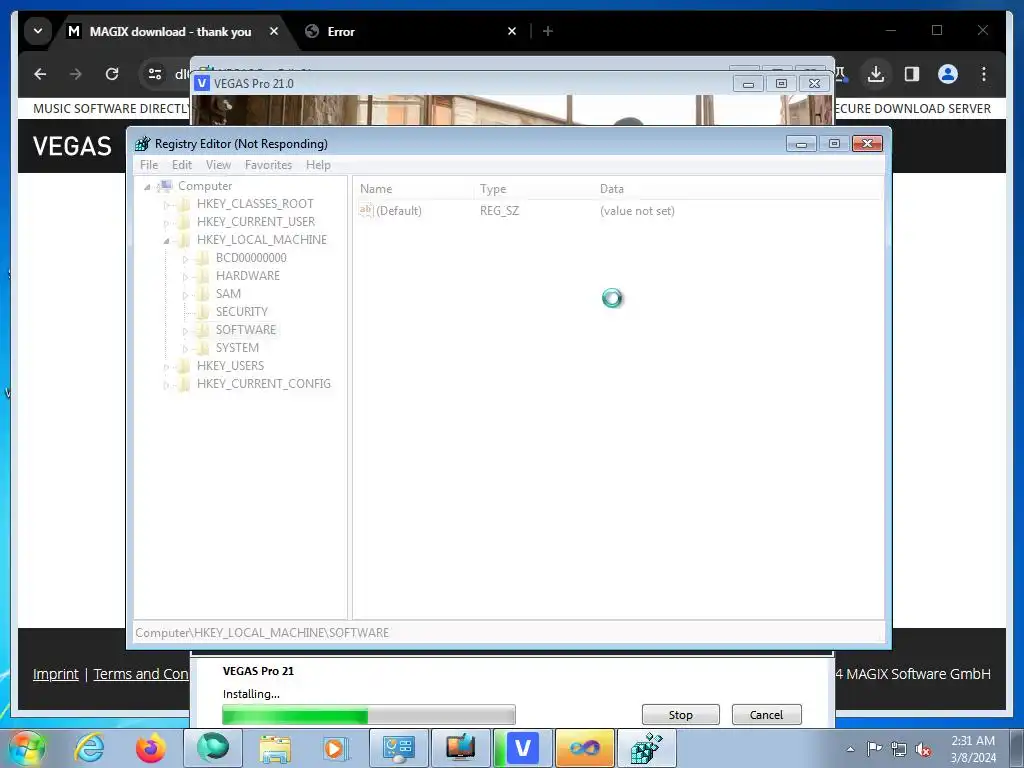Open the network tray icon
This screenshot has width=1024, height=768.
pyautogui.click(x=899, y=749)
